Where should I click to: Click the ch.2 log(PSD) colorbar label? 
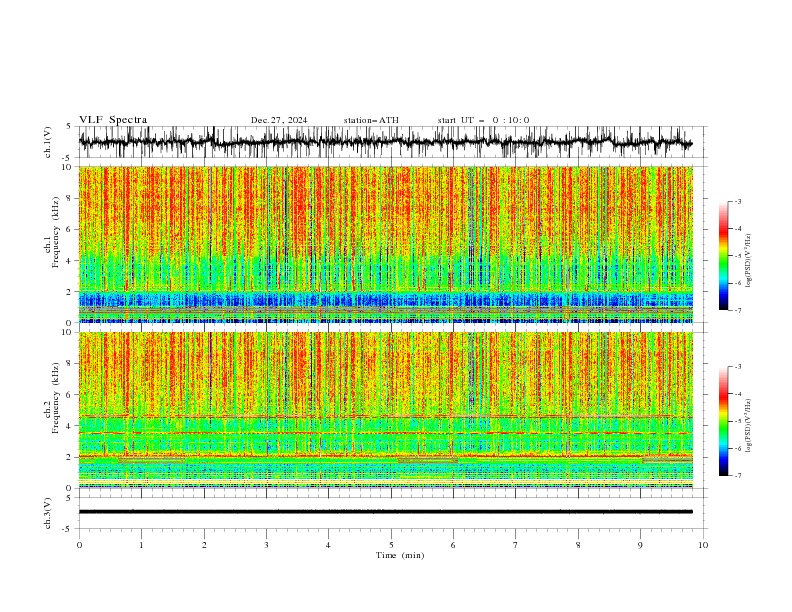coord(748,426)
